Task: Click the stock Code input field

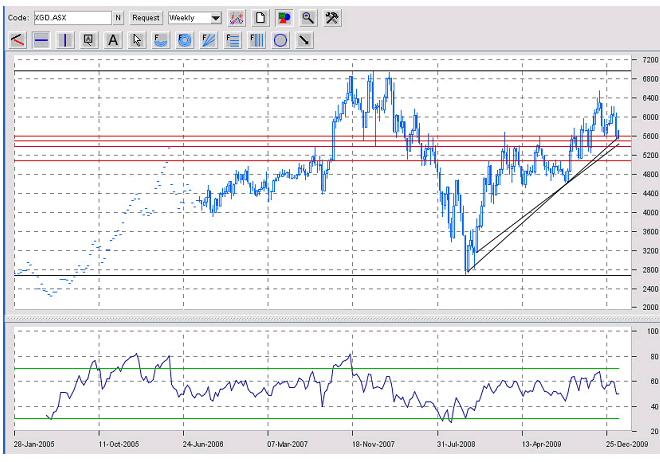Action: (x=71, y=18)
